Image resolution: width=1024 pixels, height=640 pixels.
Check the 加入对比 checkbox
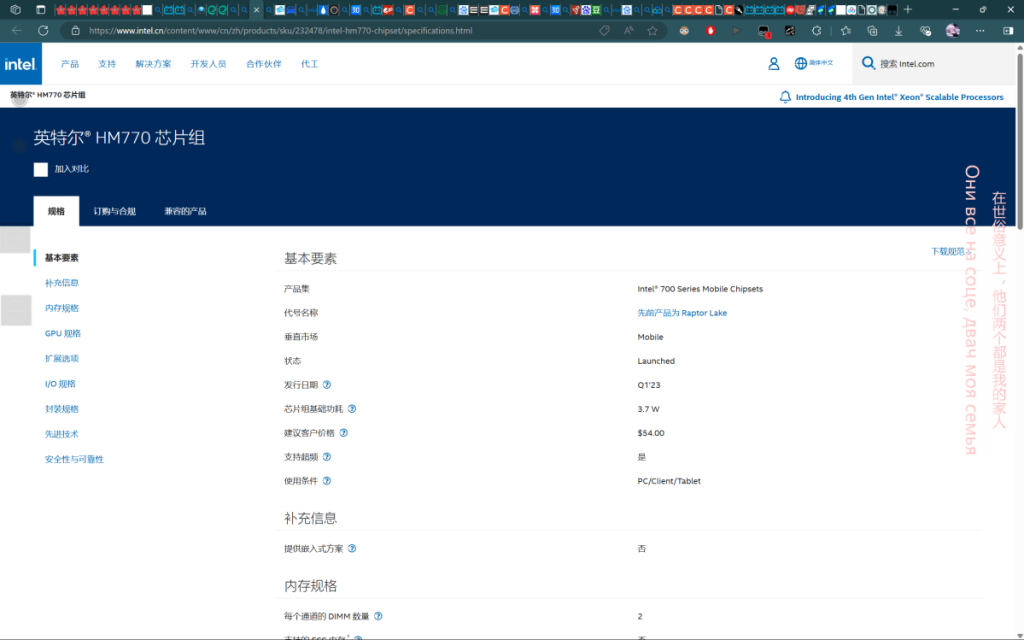pyautogui.click(x=40, y=169)
